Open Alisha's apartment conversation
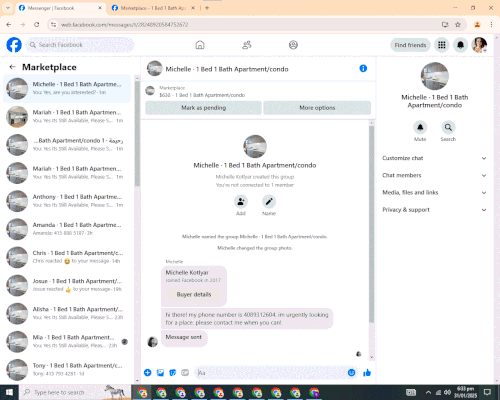Viewport: 500px width, 400px height. click(x=67, y=313)
